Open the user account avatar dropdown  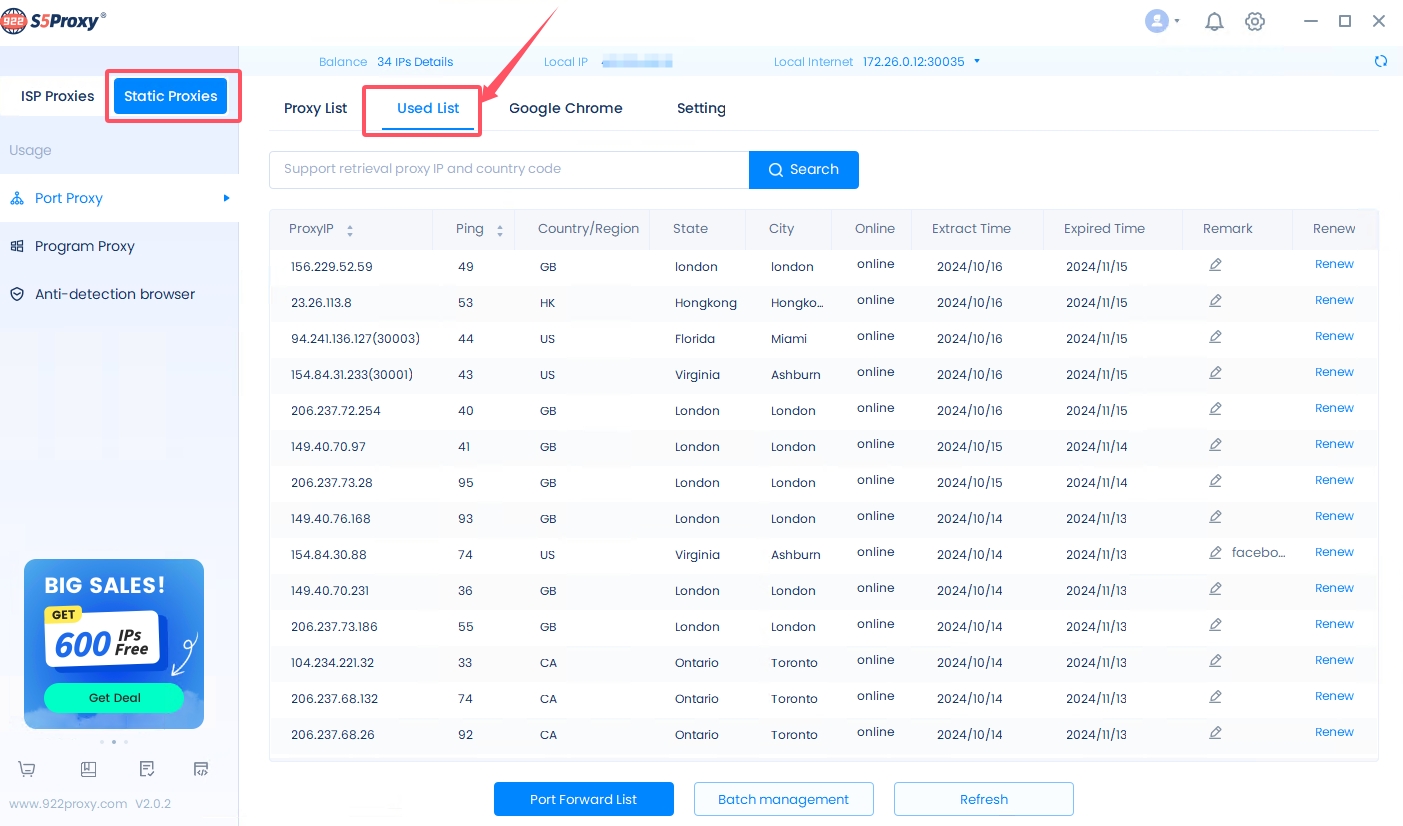tap(1162, 21)
